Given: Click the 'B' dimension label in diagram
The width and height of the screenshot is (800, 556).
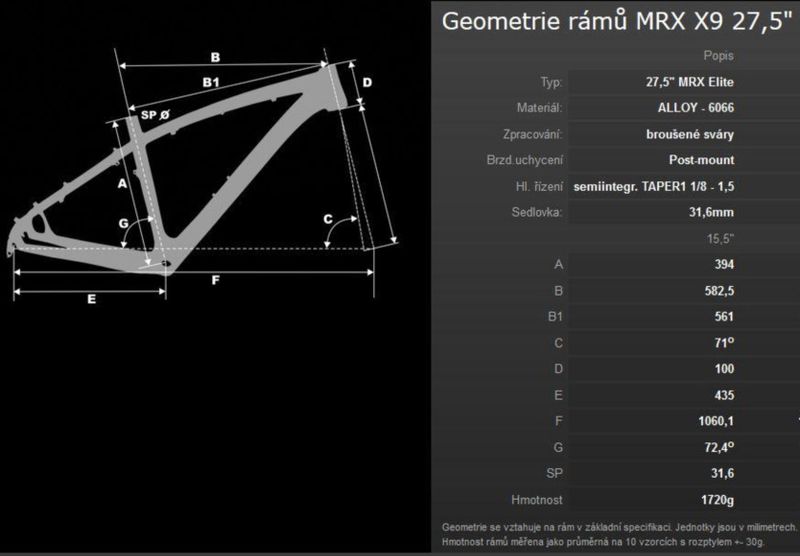Looking at the screenshot, I should pos(215,57).
